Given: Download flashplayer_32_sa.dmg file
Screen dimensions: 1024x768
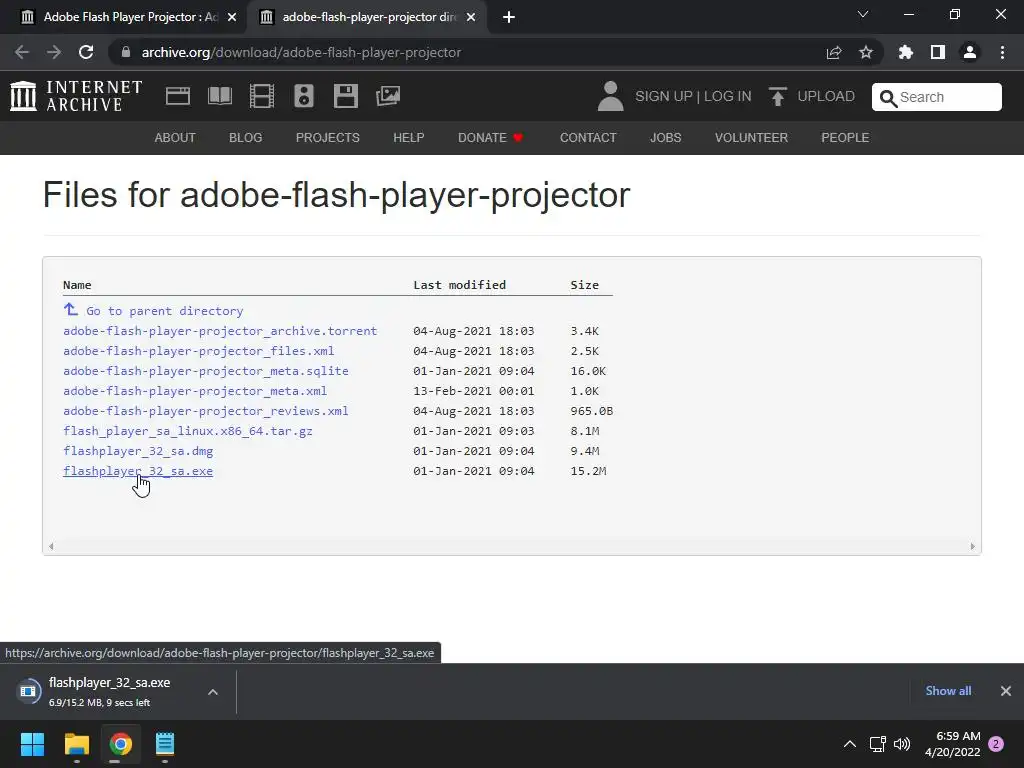Looking at the screenshot, I should [x=138, y=451].
